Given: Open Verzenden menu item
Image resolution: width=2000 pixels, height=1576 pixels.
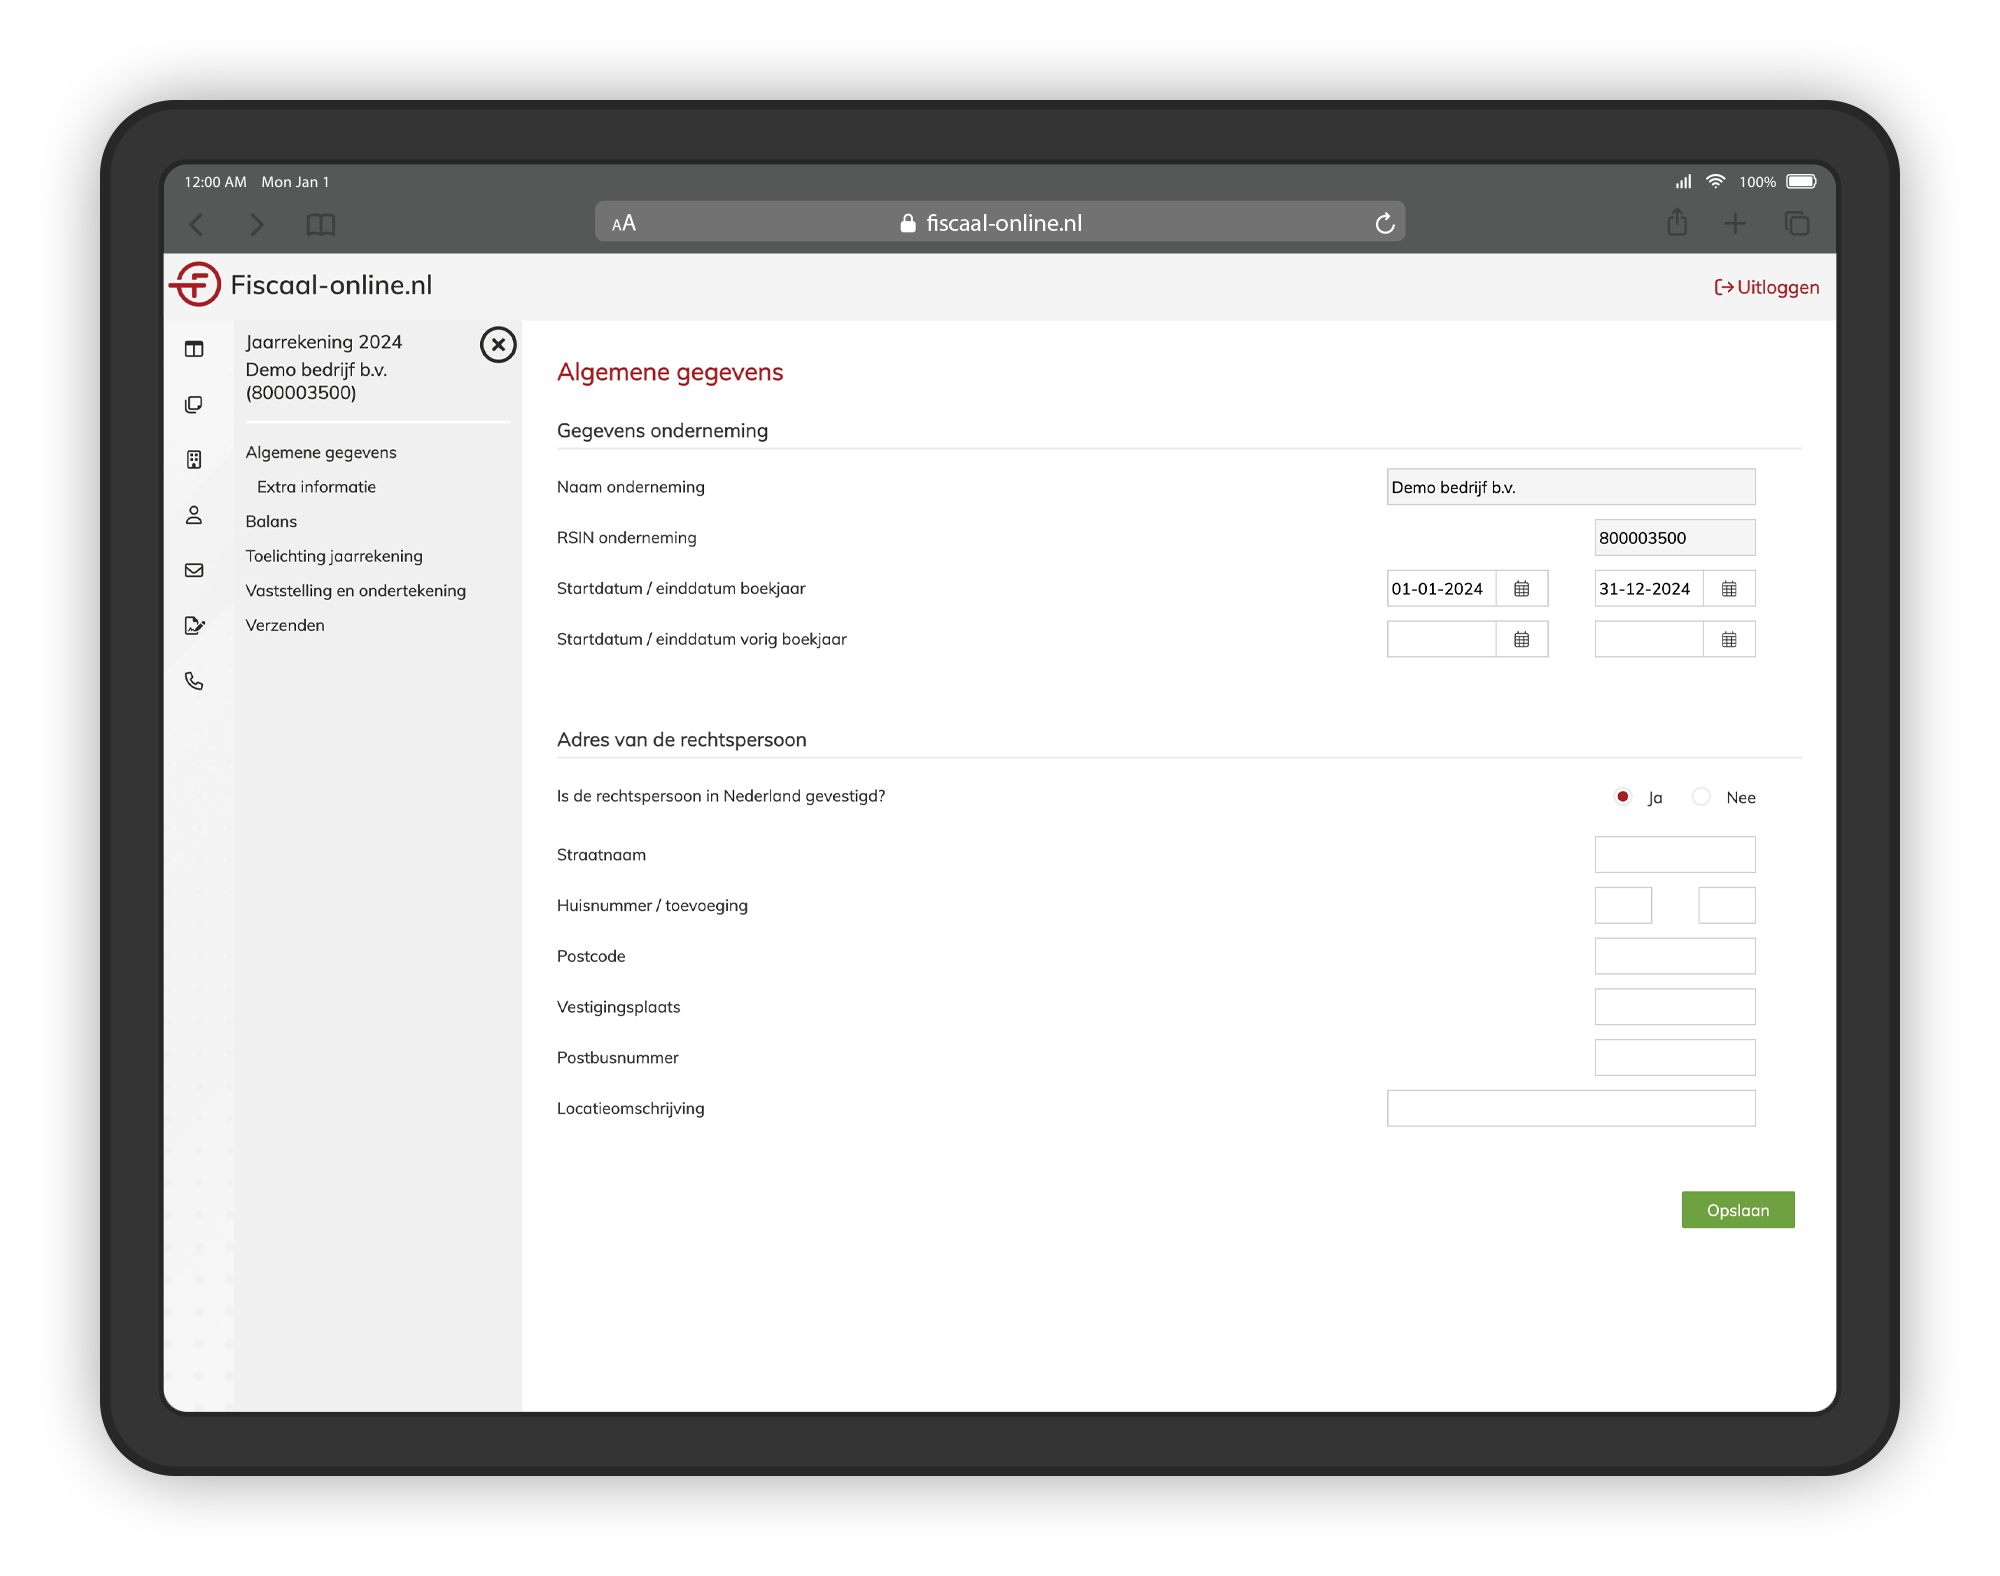Looking at the screenshot, I should pos(285,625).
